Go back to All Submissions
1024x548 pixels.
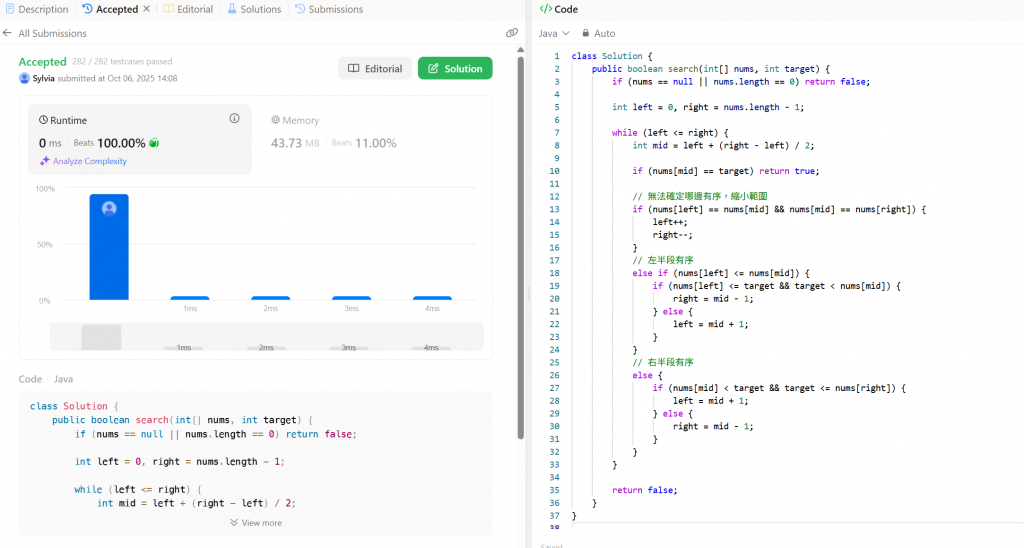52,33
